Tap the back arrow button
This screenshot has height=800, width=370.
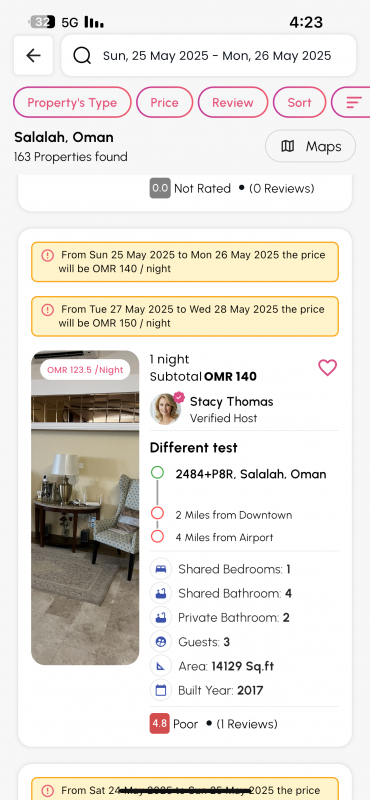click(33, 55)
